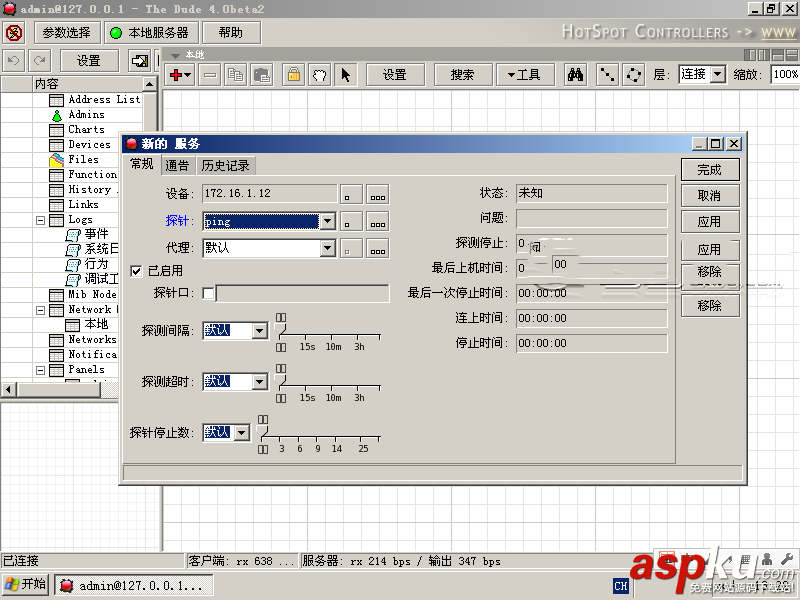Click the wrench icon in status bar
Screen dimensions: 800x600
(786, 560)
